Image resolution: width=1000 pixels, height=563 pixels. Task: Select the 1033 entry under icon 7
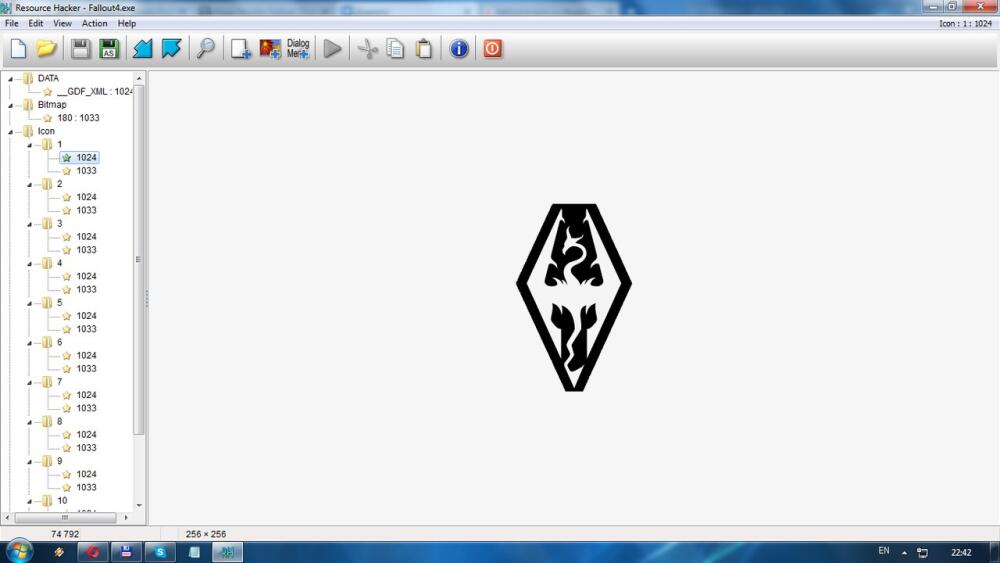pos(86,408)
